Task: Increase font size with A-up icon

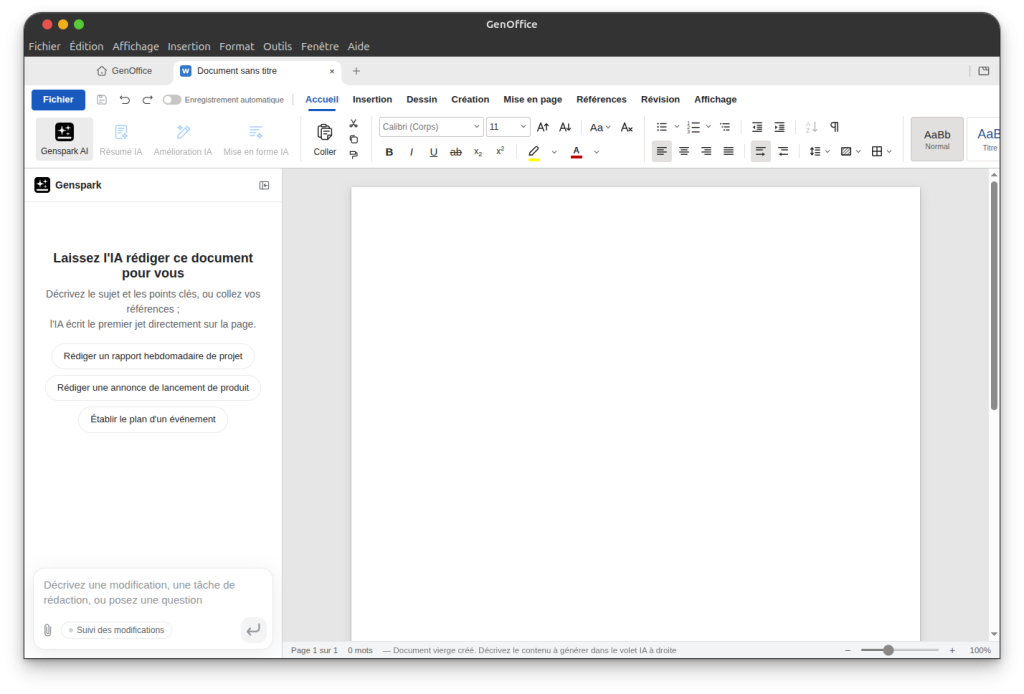Action: click(543, 127)
